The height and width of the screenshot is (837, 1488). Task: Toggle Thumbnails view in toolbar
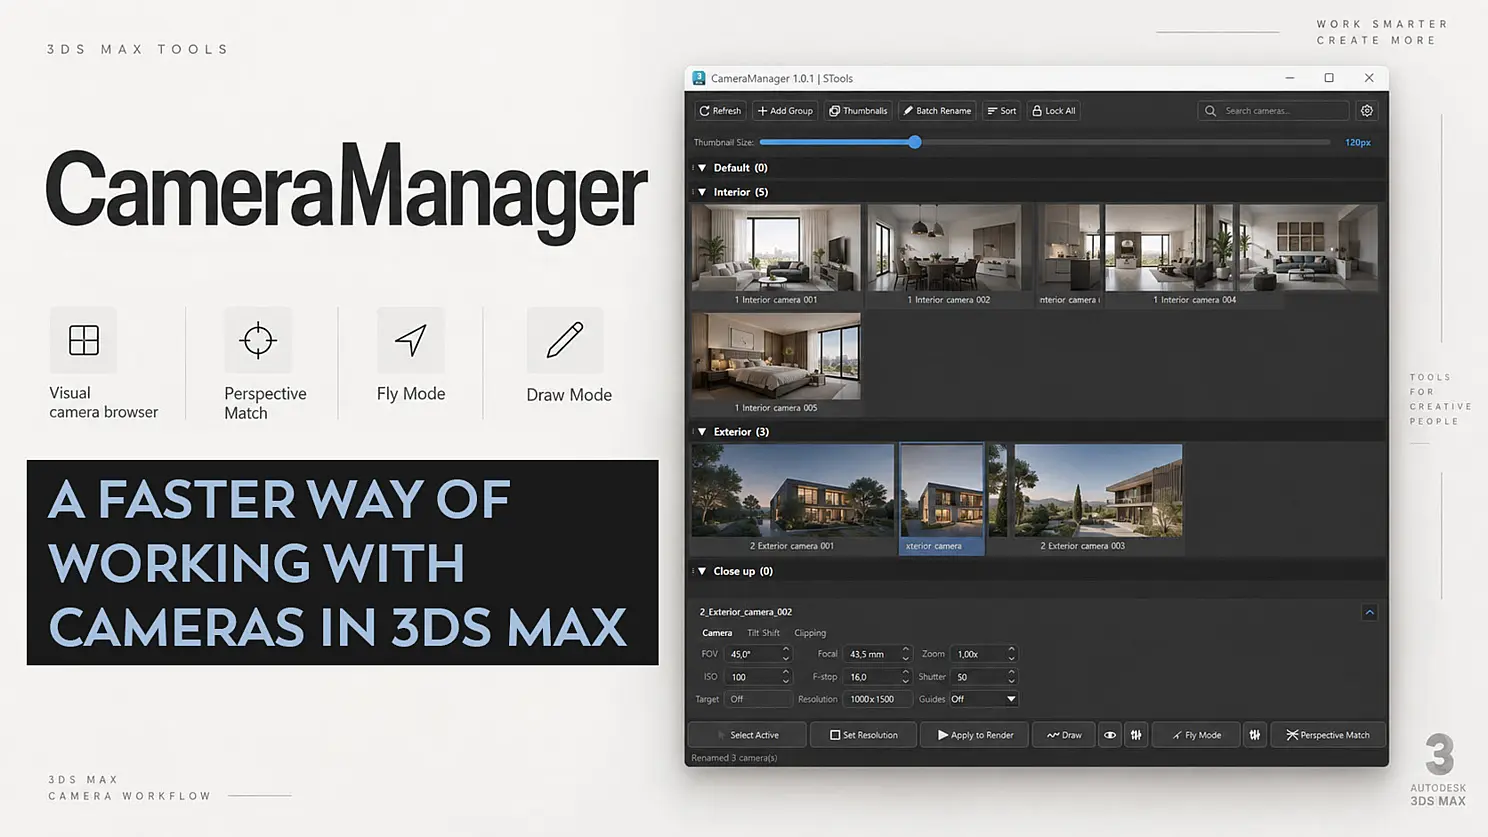[x=858, y=111]
